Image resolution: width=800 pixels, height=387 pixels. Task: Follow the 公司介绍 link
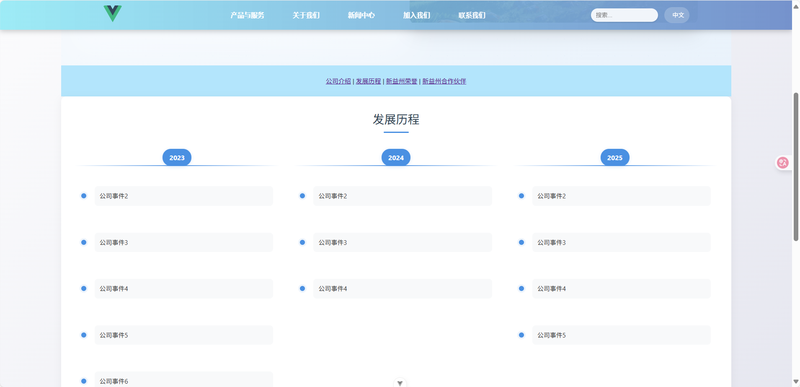(x=338, y=81)
